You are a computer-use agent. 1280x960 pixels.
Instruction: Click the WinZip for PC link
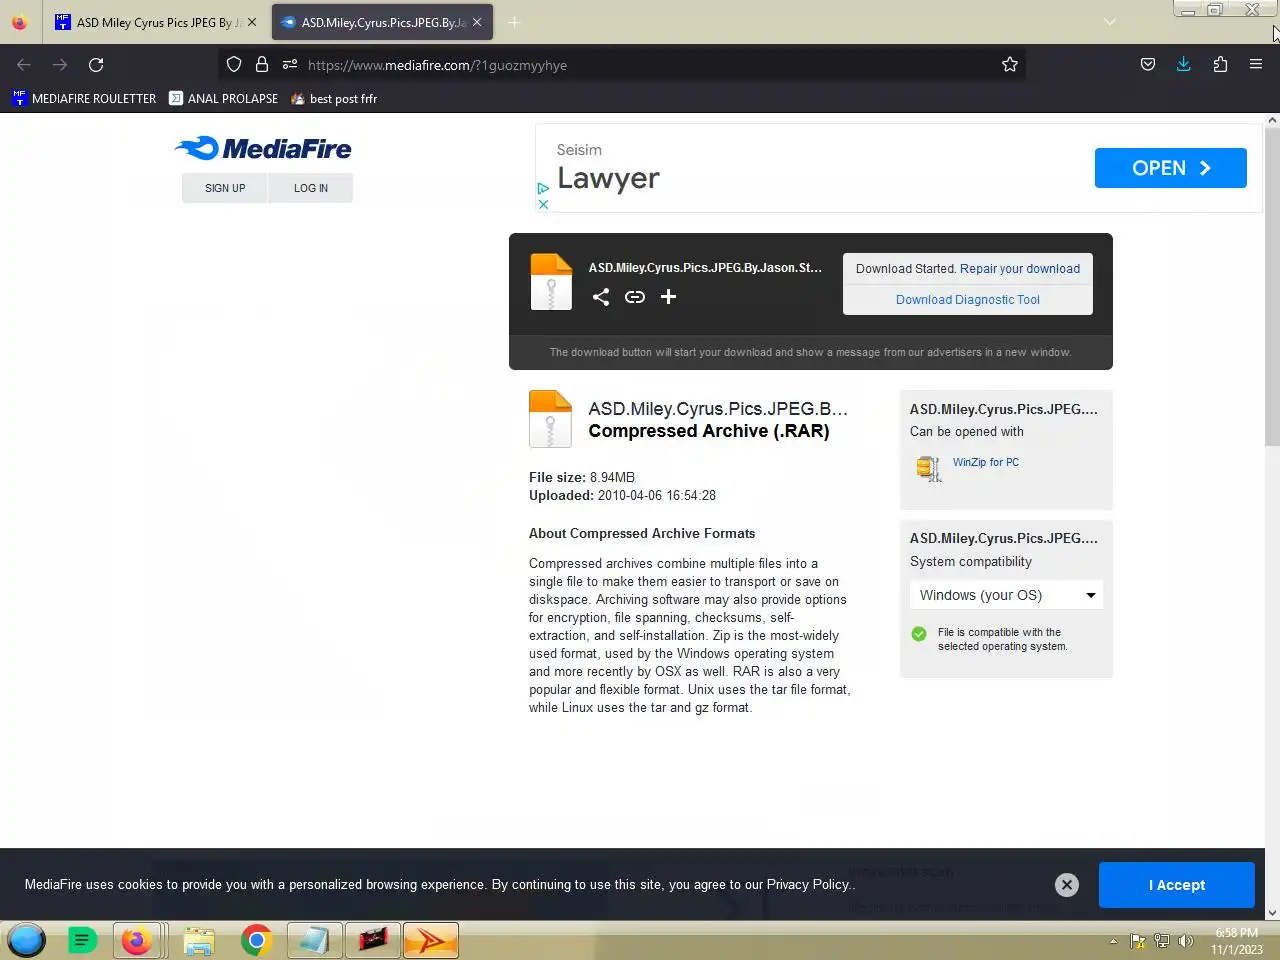(x=986, y=462)
